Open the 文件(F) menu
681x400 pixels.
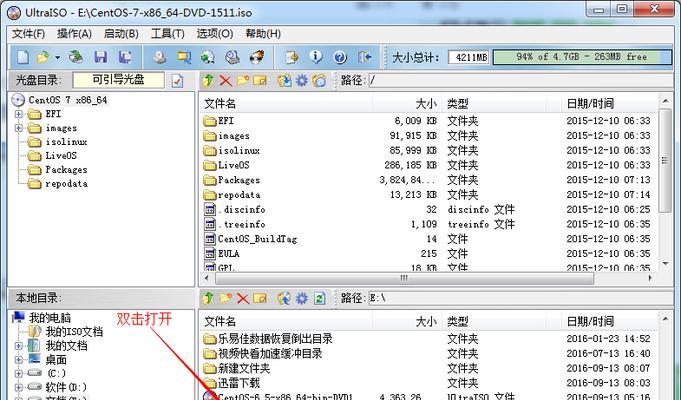point(28,33)
